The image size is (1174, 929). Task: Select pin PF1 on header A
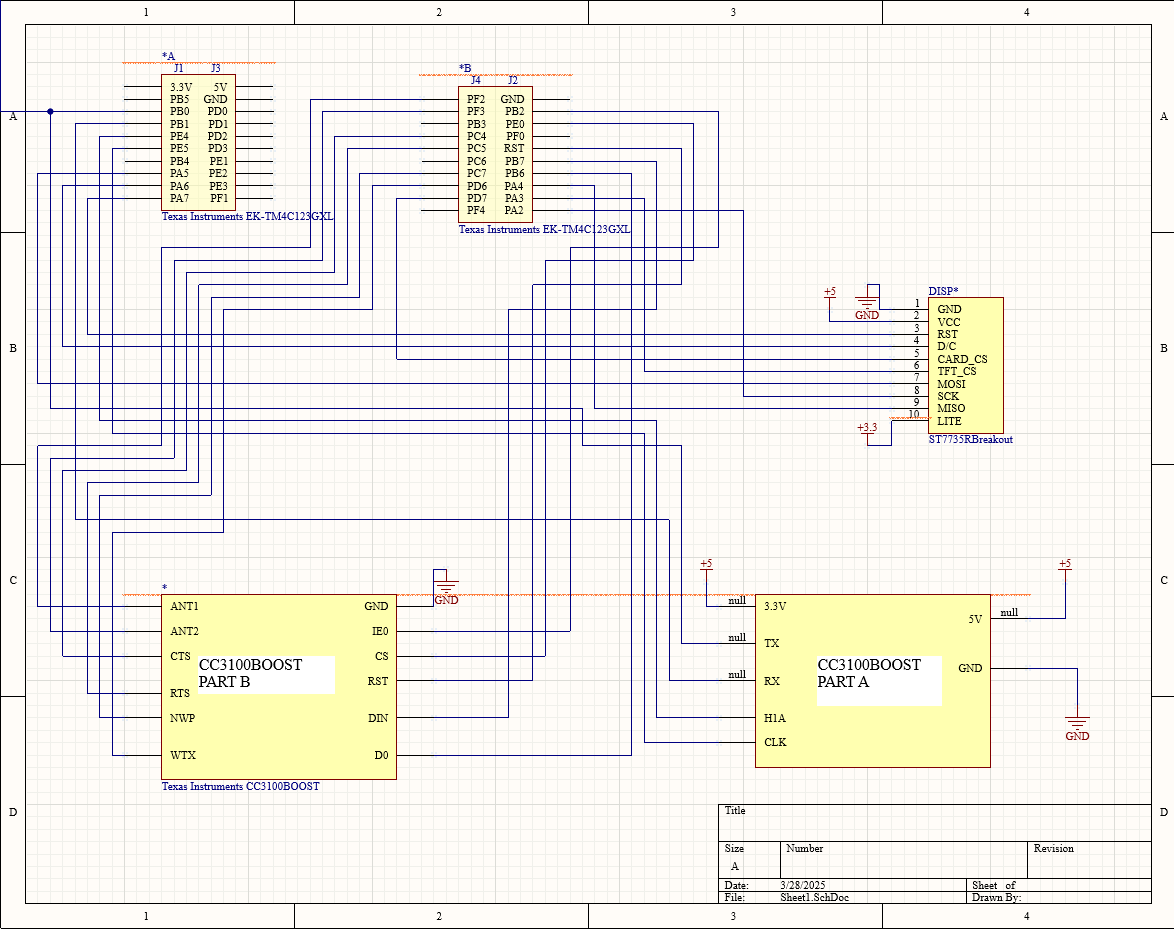pos(219,198)
